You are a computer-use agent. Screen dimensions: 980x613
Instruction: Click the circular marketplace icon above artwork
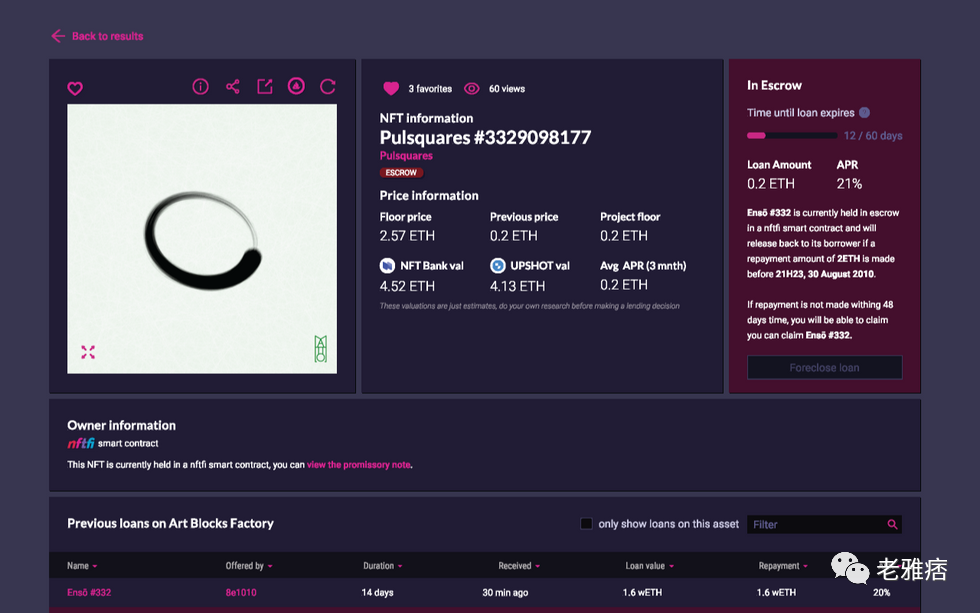click(x=296, y=86)
